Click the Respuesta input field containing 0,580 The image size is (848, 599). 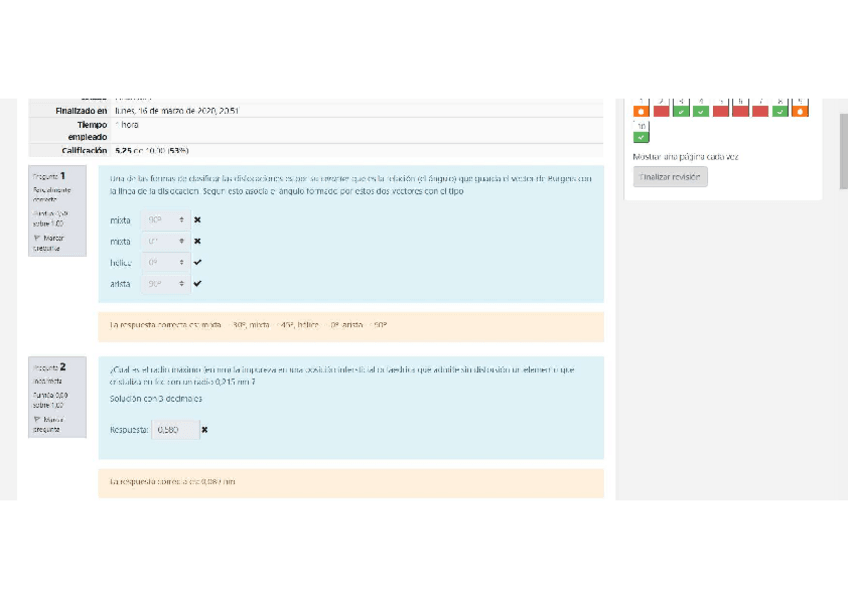coord(175,430)
